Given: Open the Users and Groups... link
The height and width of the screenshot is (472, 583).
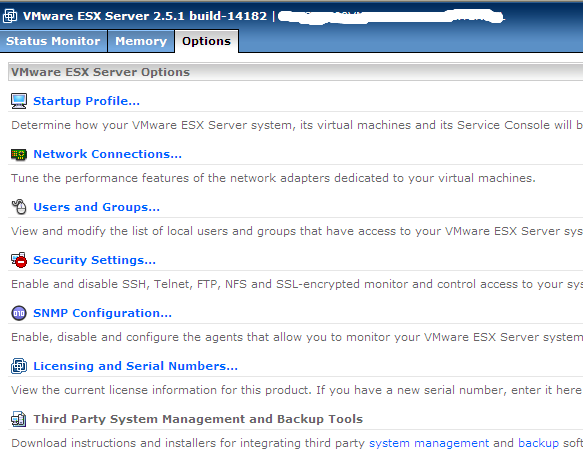Looking at the screenshot, I should coord(96,207).
